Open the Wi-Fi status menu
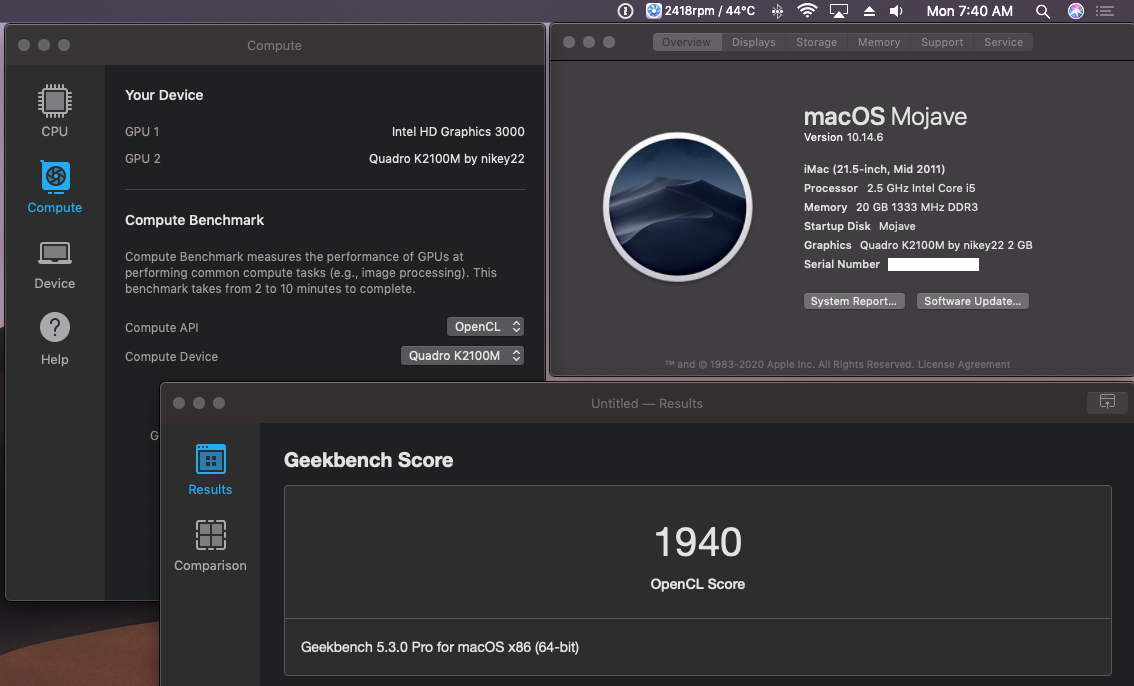The image size is (1134, 686). tap(807, 11)
